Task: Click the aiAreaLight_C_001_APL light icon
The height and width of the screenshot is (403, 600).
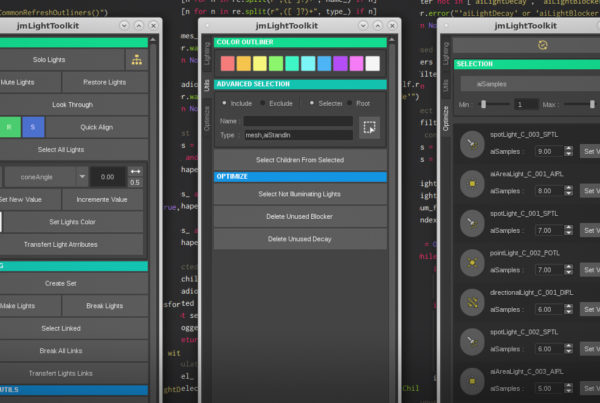Action: tap(472, 184)
